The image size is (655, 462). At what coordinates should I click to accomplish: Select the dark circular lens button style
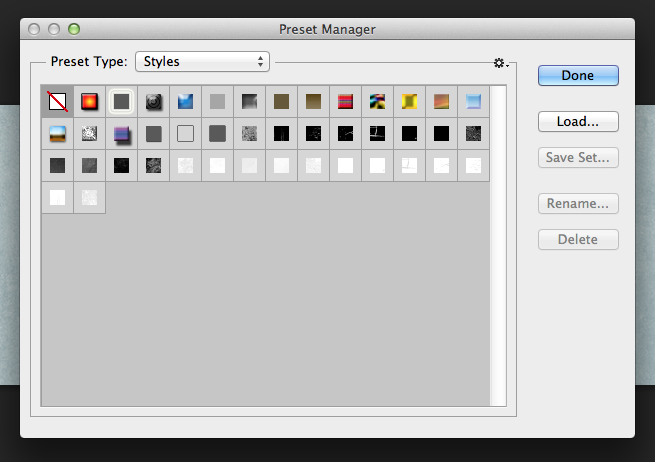point(154,102)
